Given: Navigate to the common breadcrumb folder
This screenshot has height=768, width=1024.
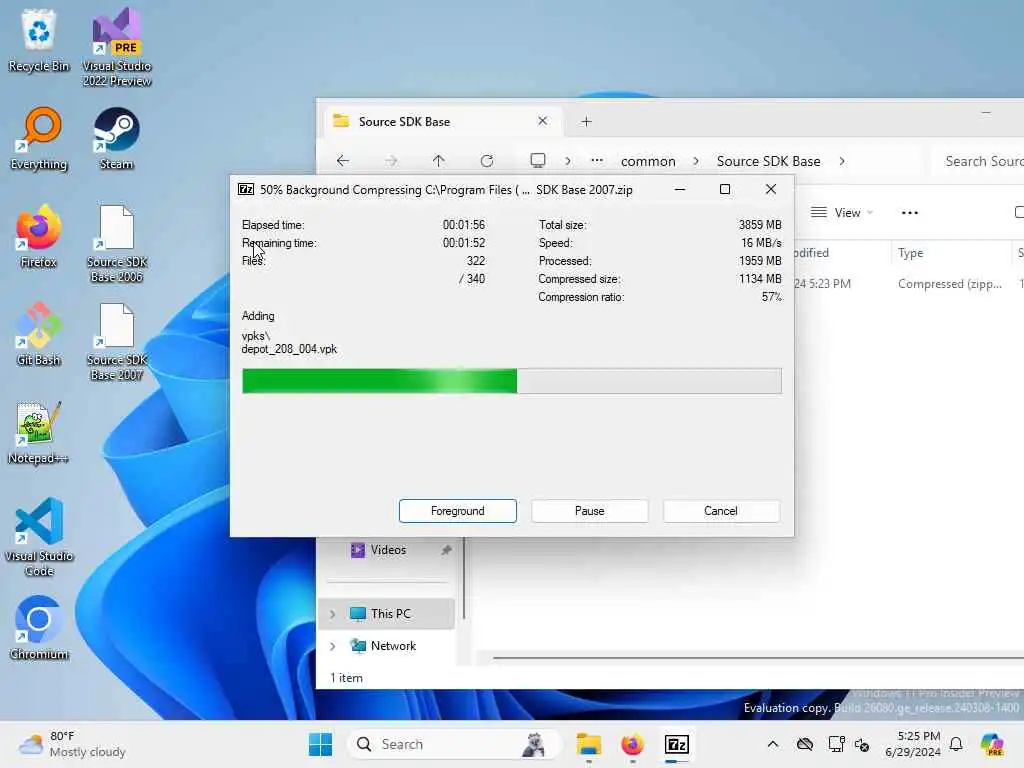Looking at the screenshot, I should 648,161.
